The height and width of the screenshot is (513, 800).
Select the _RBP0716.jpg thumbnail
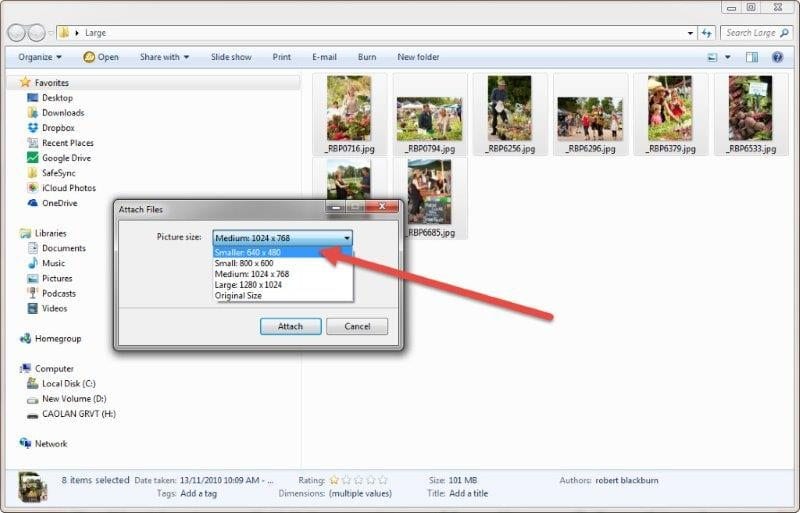pos(349,112)
